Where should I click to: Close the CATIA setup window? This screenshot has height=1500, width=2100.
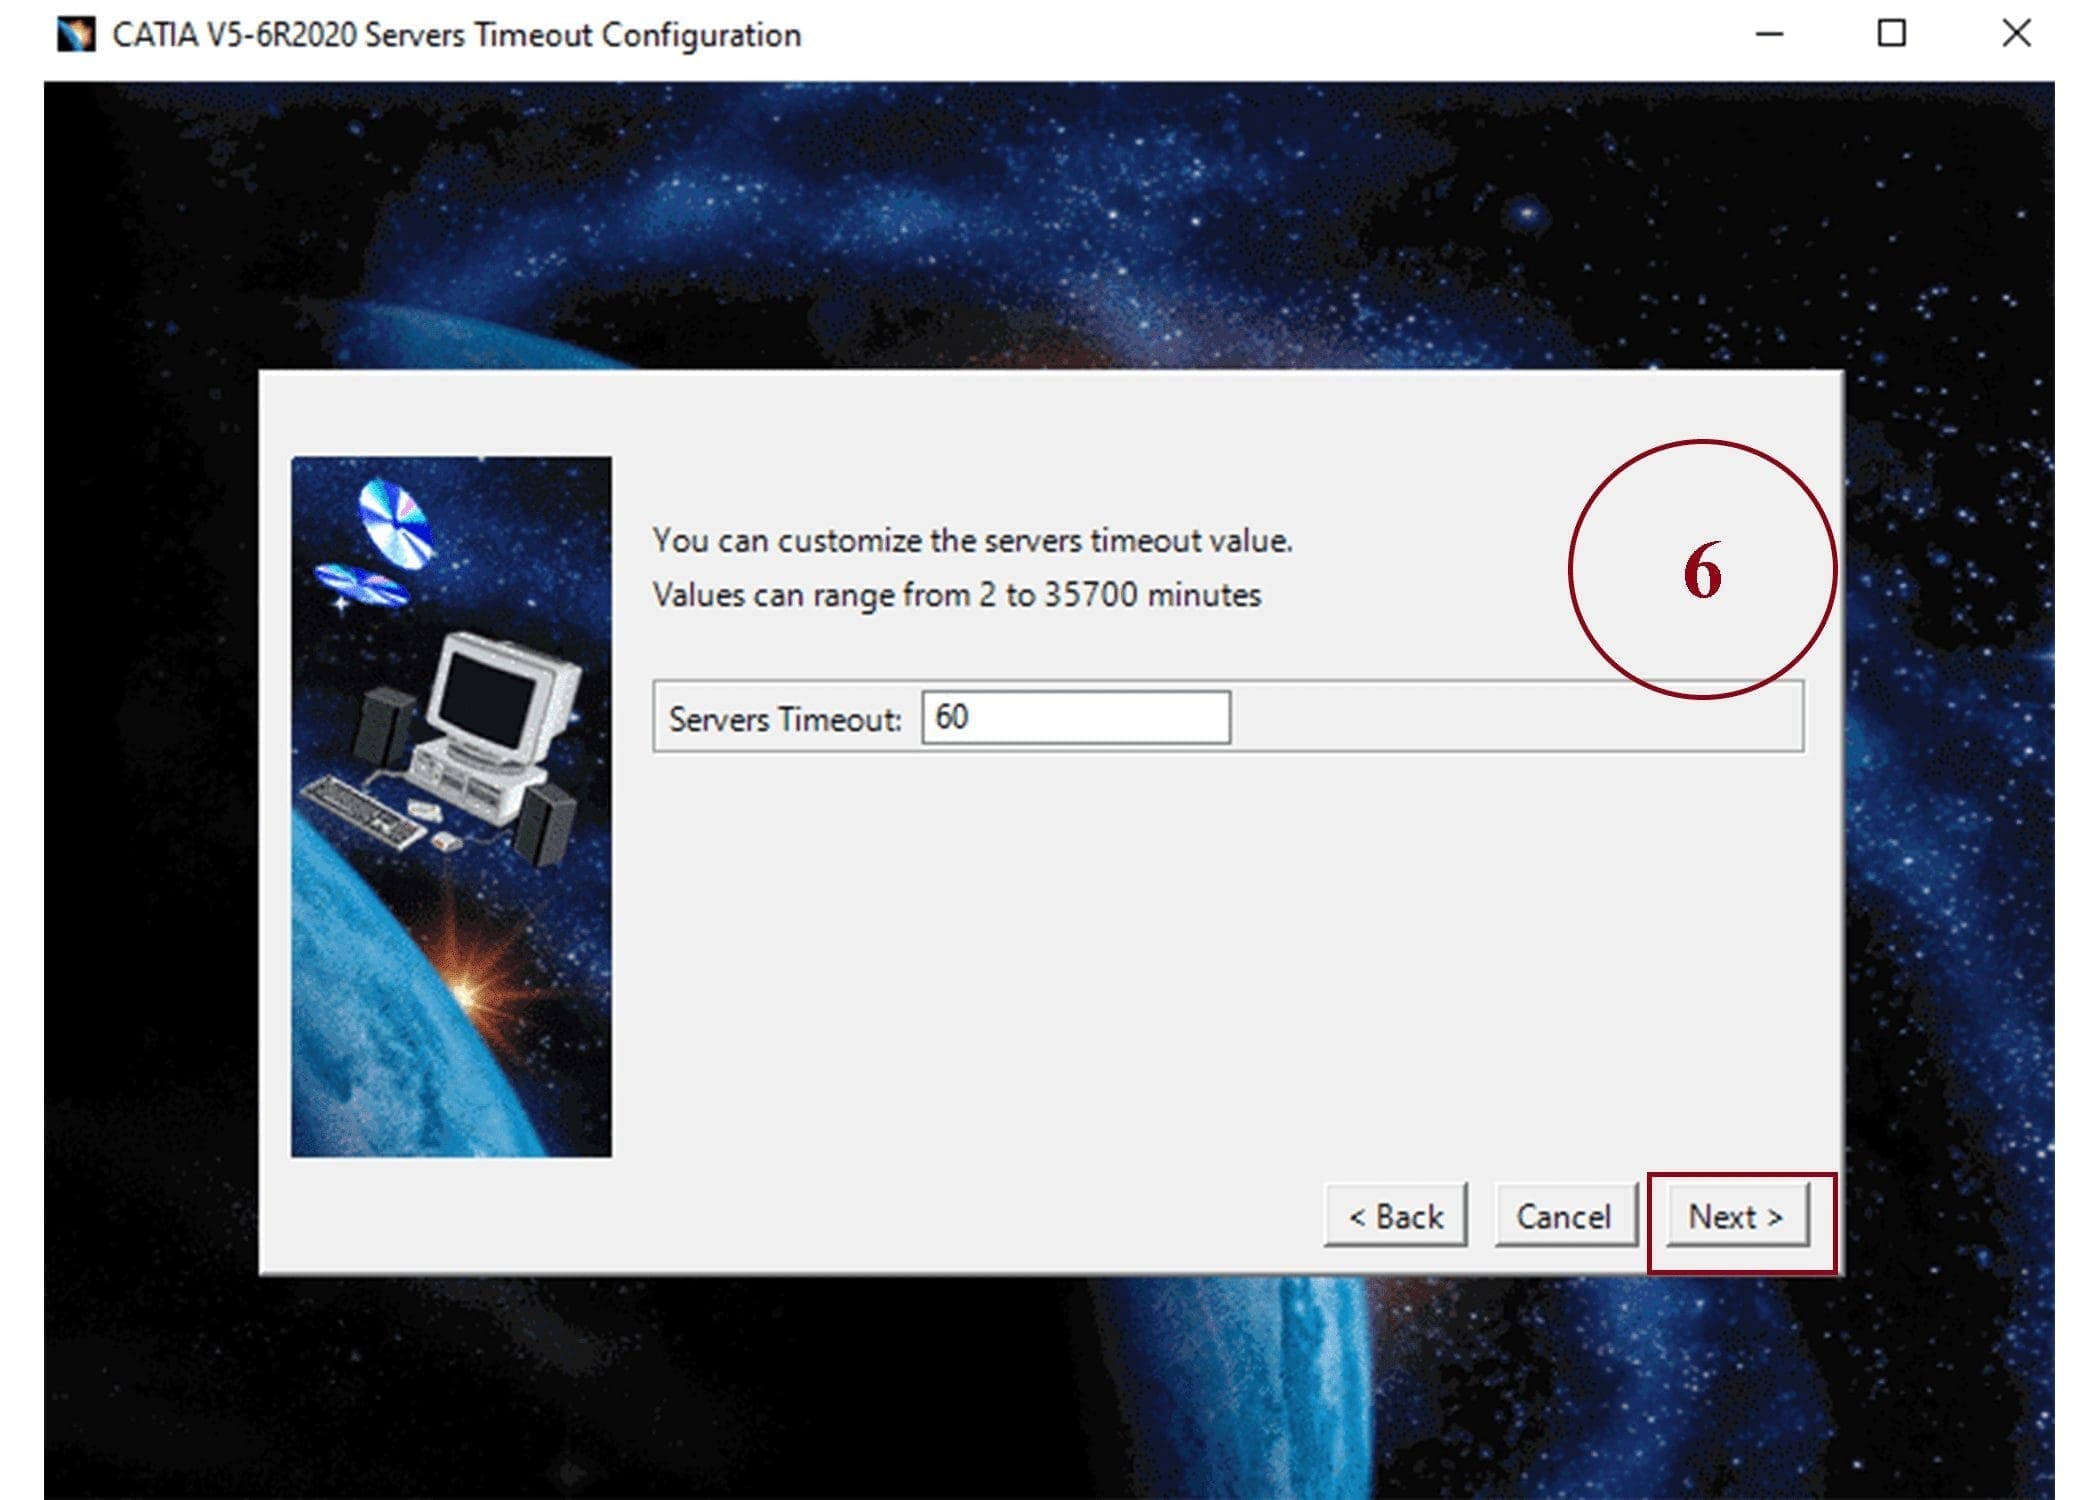pyautogui.click(x=2017, y=34)
